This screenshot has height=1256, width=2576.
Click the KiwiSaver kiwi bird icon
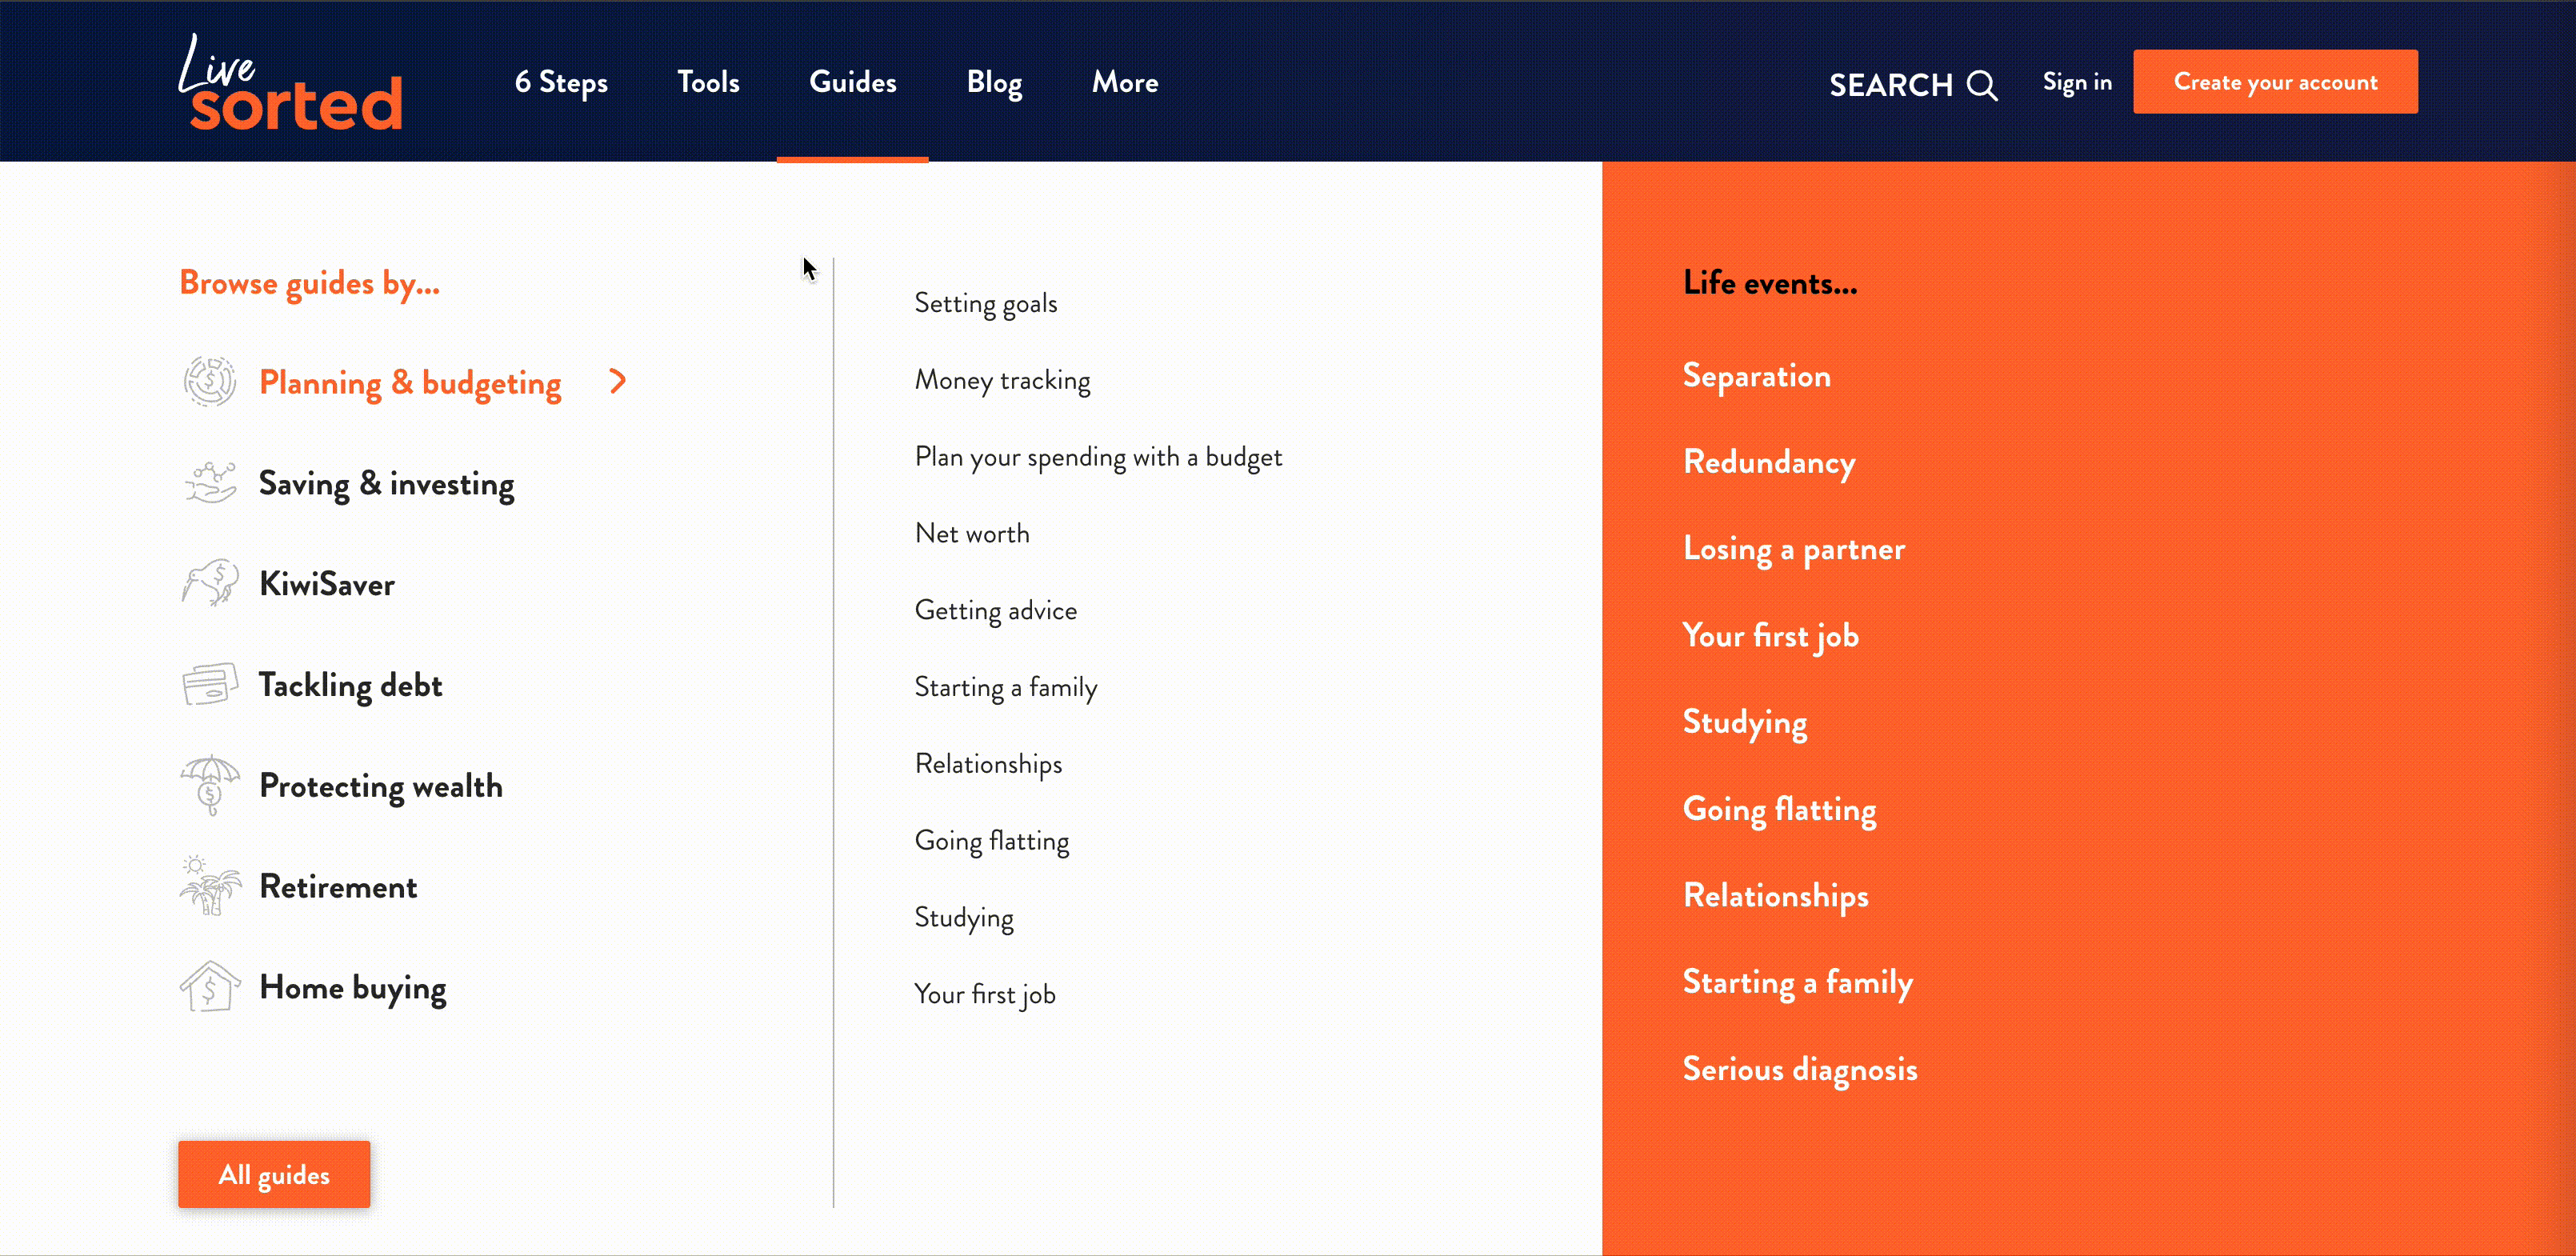(x=209, y=583)
